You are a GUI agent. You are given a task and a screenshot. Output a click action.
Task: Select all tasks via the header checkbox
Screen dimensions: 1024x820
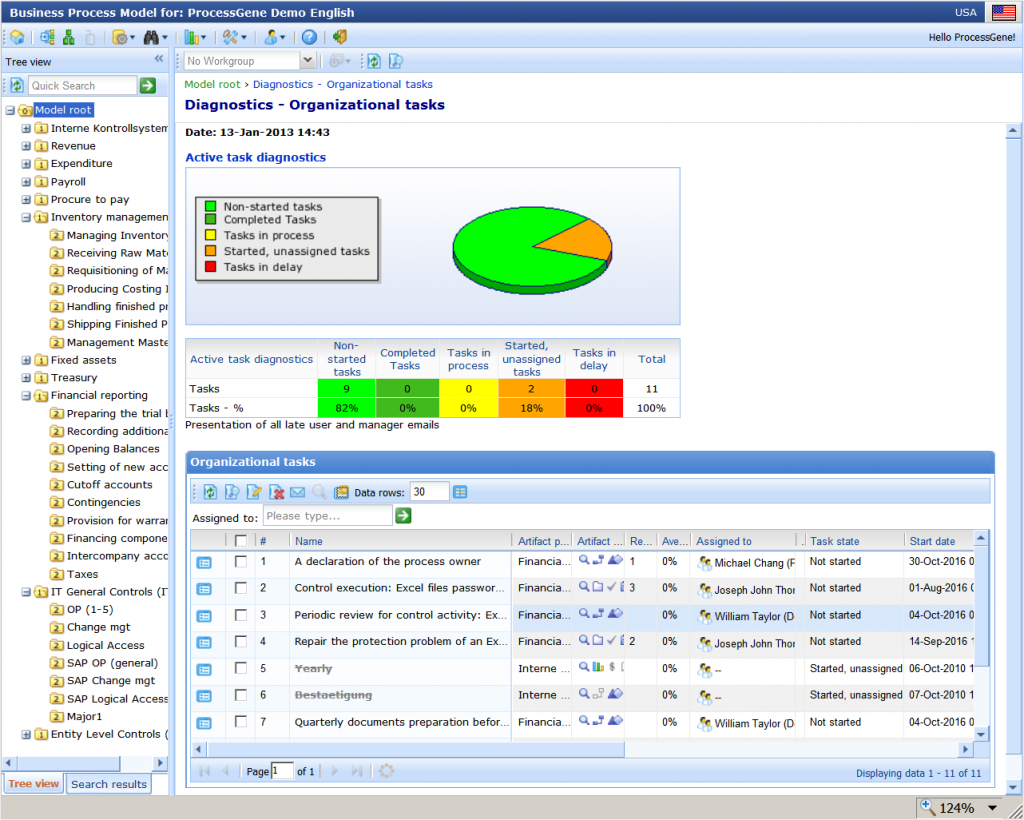point(240,540)
